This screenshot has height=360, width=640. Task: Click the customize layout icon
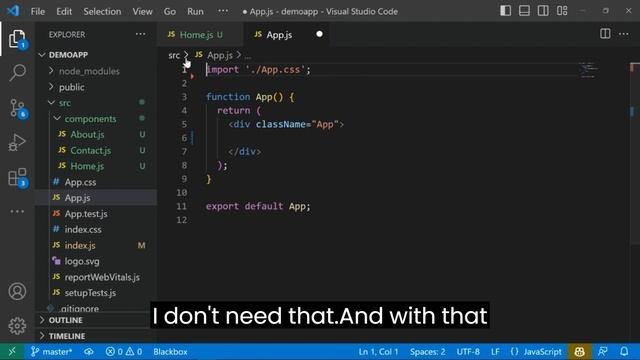point(562,11)
